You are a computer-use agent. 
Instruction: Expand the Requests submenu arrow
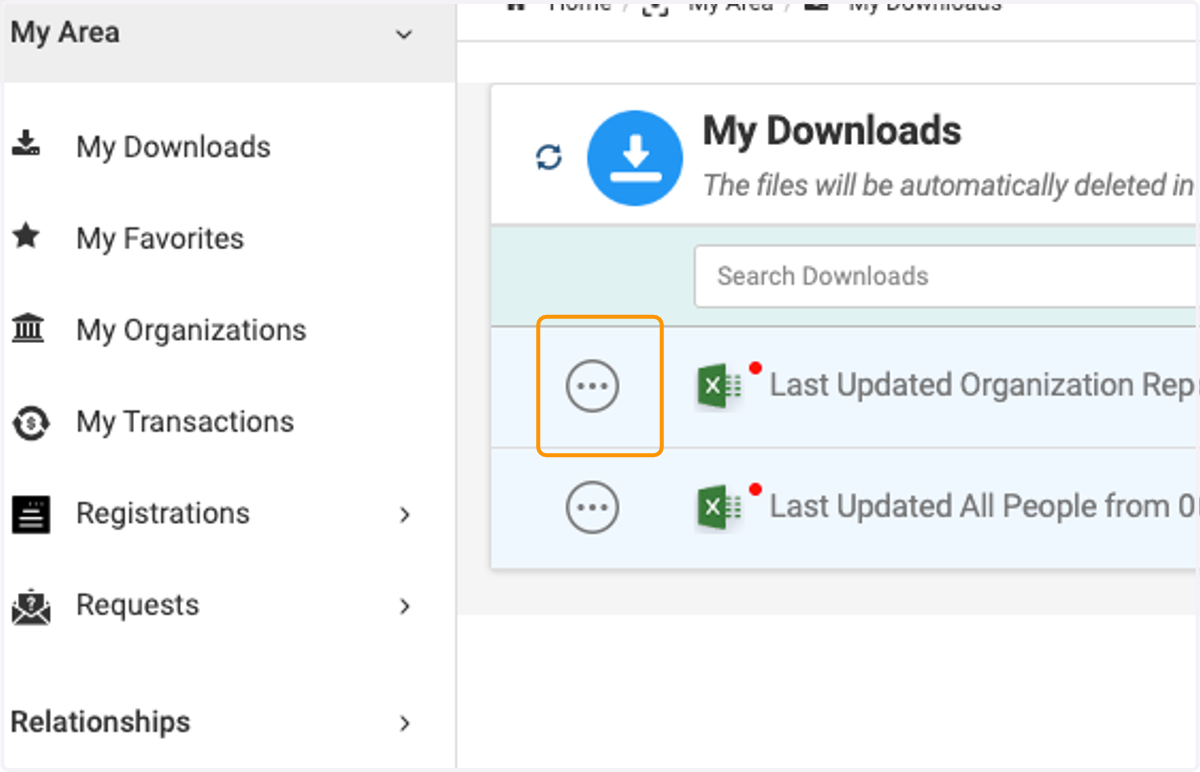[x=405, y=606]
